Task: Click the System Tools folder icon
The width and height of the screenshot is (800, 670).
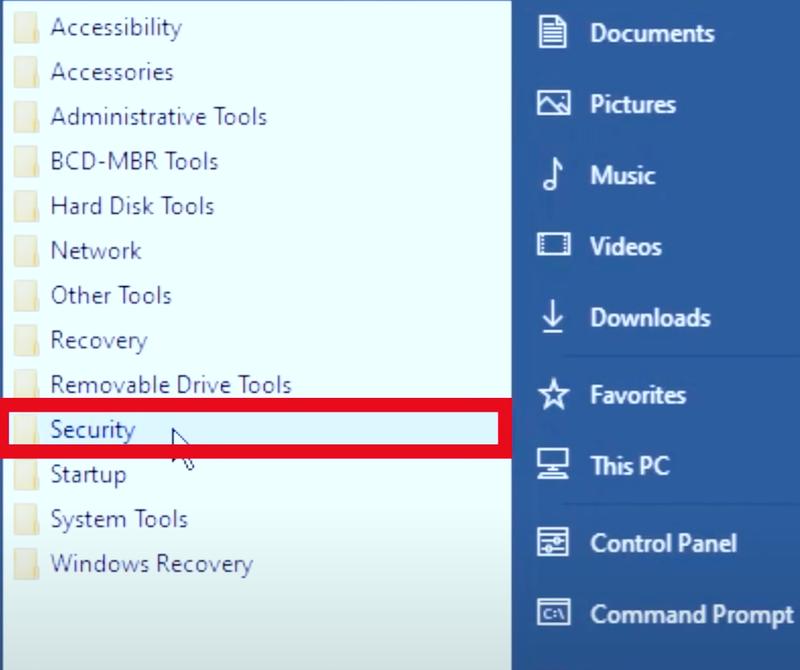Action: 26,519
